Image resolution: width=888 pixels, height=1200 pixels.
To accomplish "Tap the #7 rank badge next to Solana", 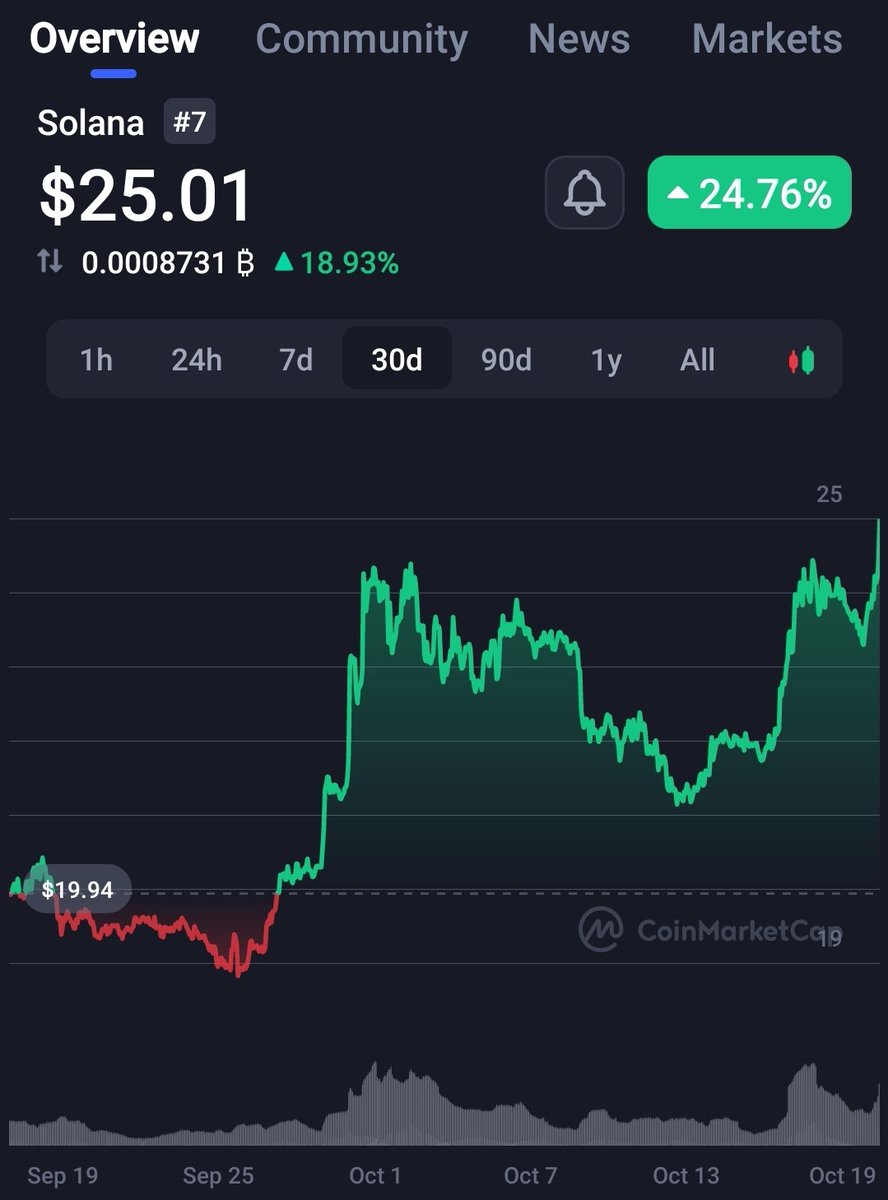I will 190,122.
